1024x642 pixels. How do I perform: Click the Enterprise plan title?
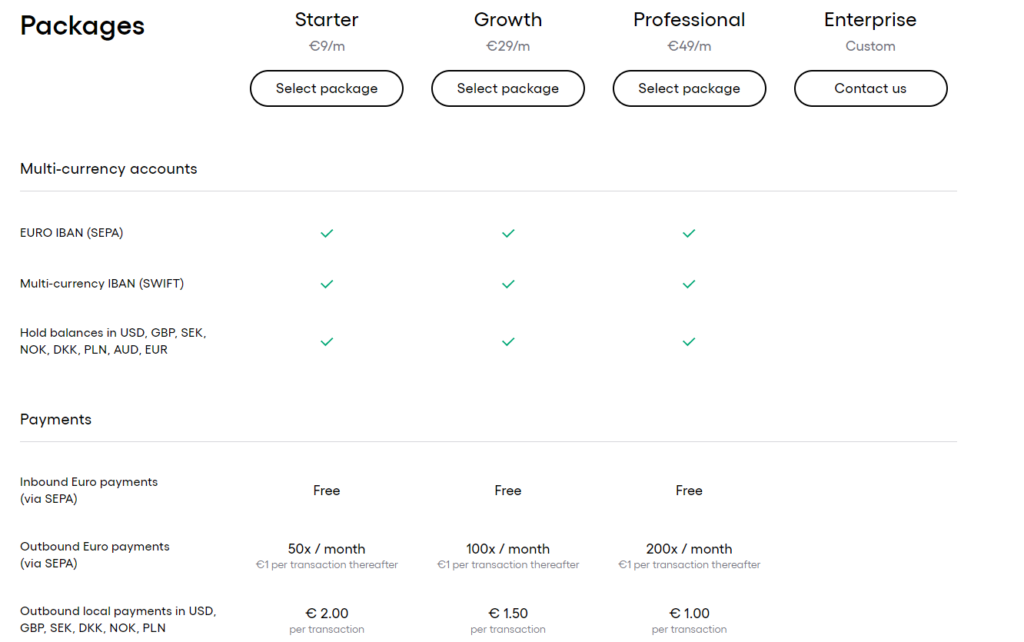[870, 20]
